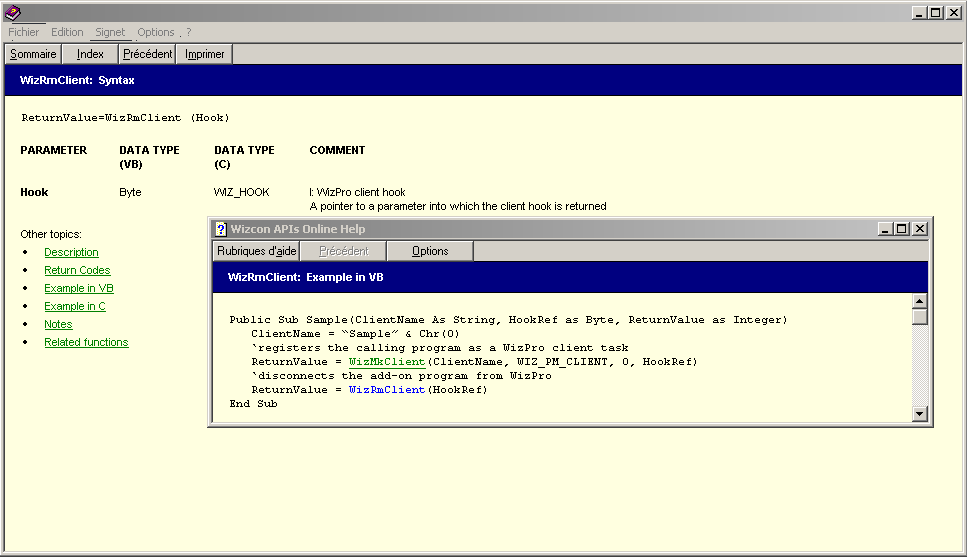Click the question mark icon in Wizcon APIs Online Help title
Viewport: 967px width, 557px height.
[221, 229]
